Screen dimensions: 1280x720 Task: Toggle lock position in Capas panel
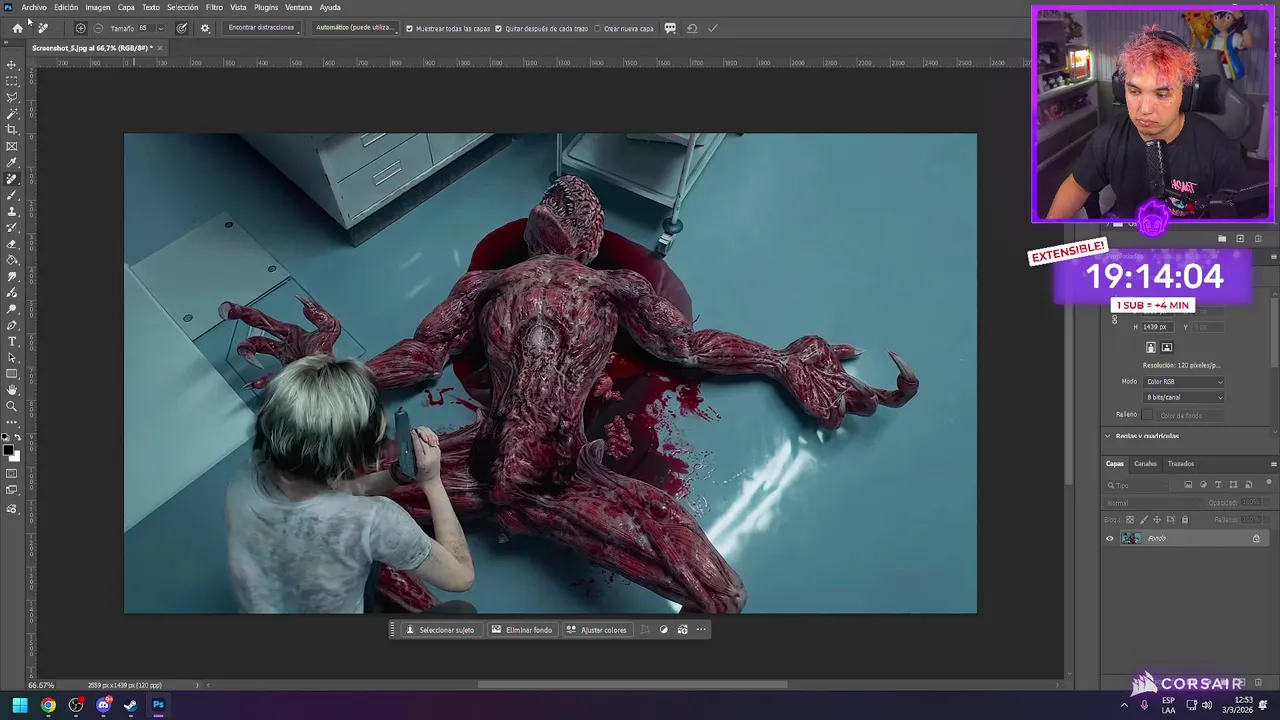point(1158,520)
